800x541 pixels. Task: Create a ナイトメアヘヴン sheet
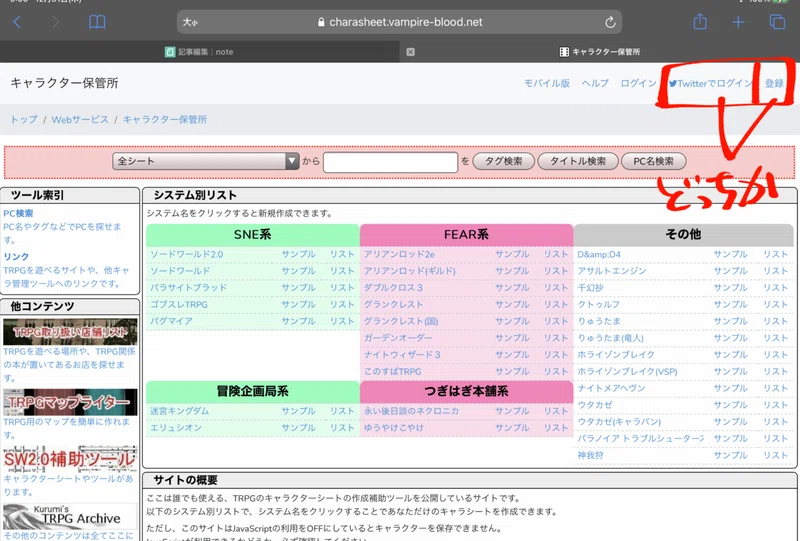[x=611, y=388]
